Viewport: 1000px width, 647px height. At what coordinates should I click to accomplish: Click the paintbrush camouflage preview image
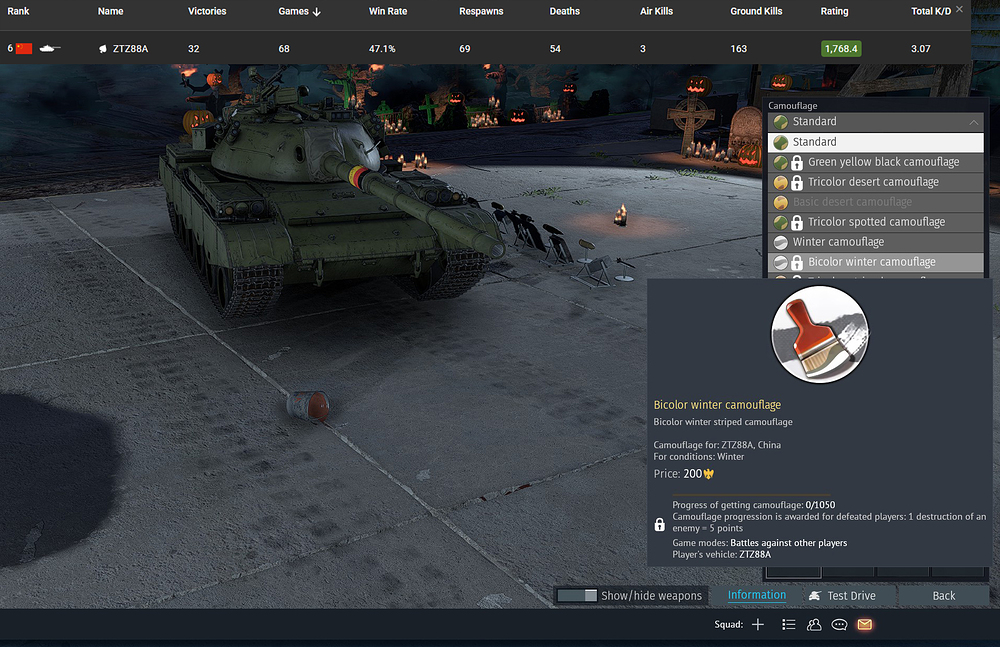[x=820, y=334]
